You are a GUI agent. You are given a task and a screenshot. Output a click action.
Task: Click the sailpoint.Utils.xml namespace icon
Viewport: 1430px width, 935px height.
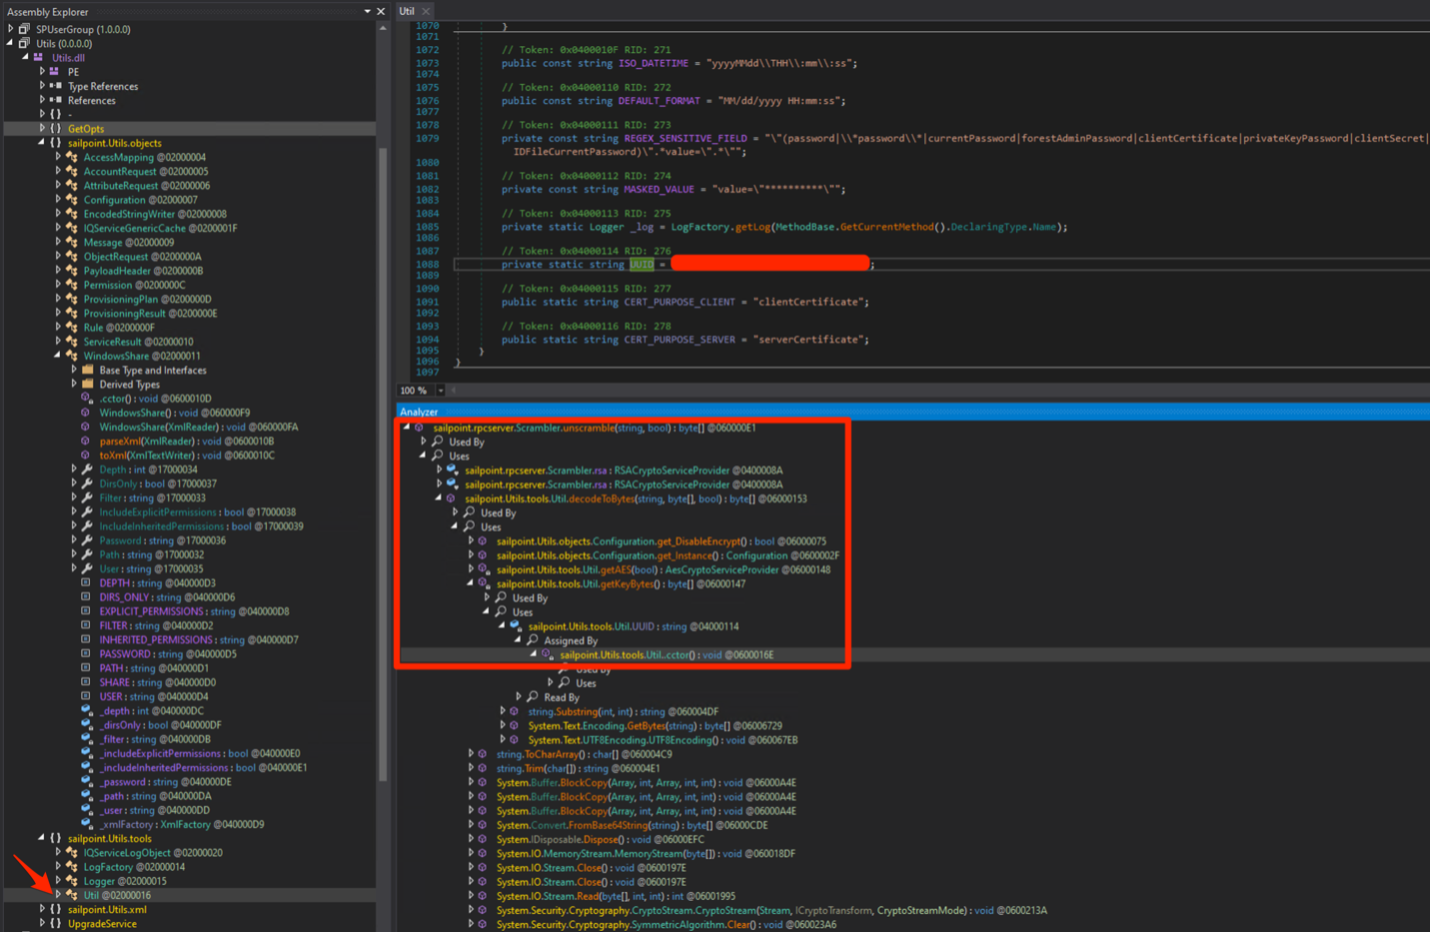55,910
